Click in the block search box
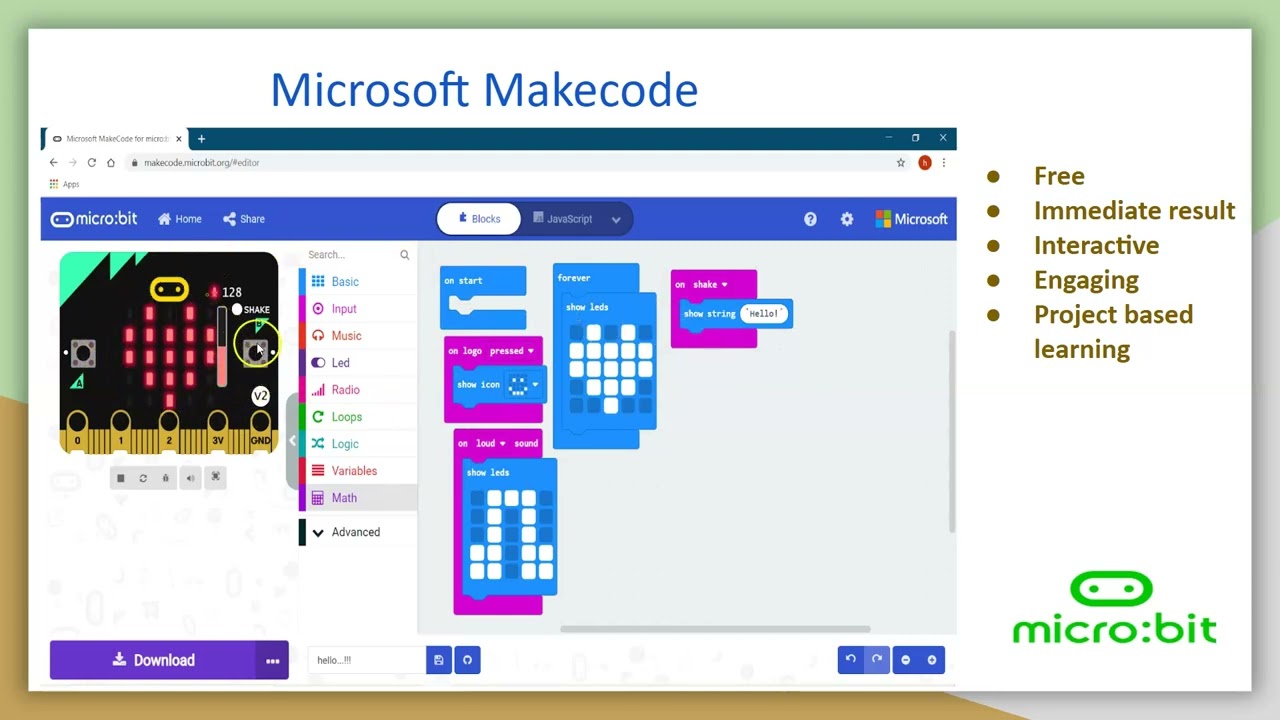1280x720 pixels. click(350, 255)
